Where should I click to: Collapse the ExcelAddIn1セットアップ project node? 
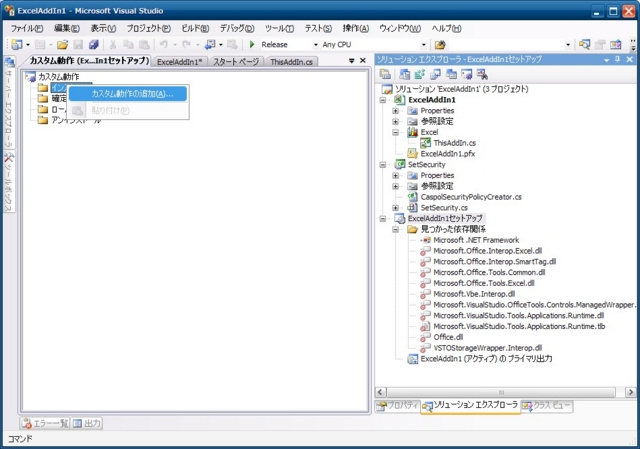[383, 219]
